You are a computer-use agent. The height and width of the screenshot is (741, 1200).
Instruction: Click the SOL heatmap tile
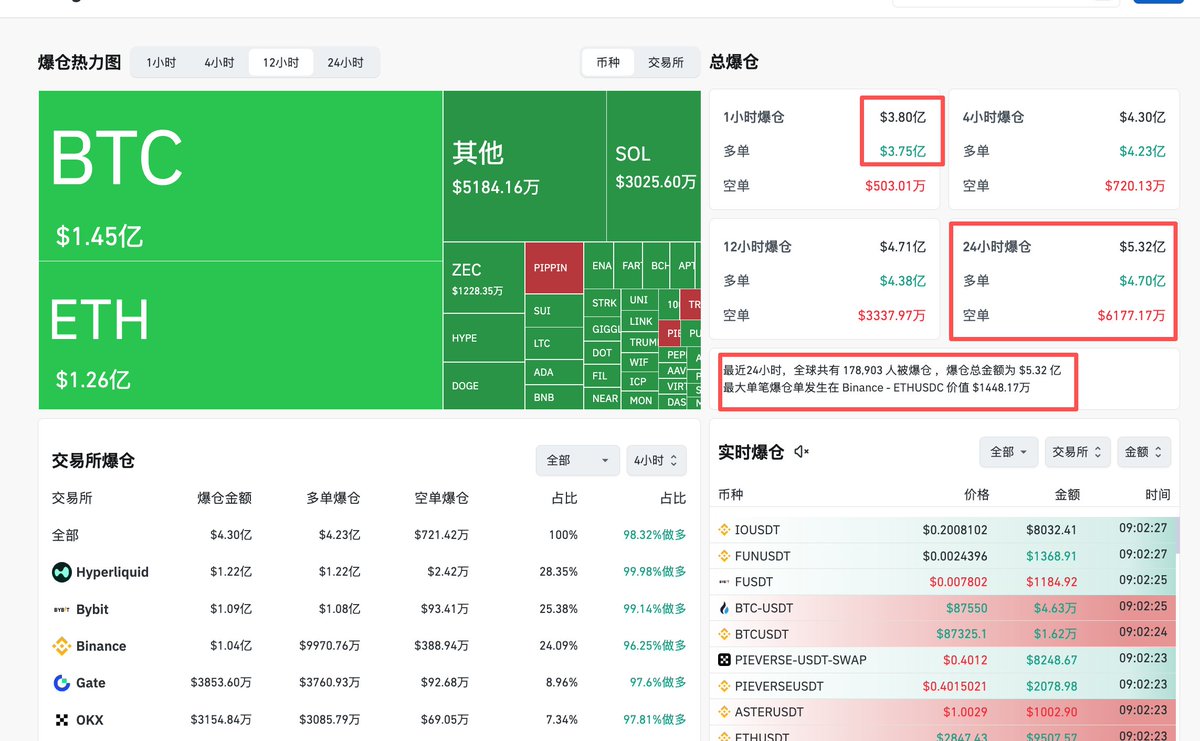(654, 166)
